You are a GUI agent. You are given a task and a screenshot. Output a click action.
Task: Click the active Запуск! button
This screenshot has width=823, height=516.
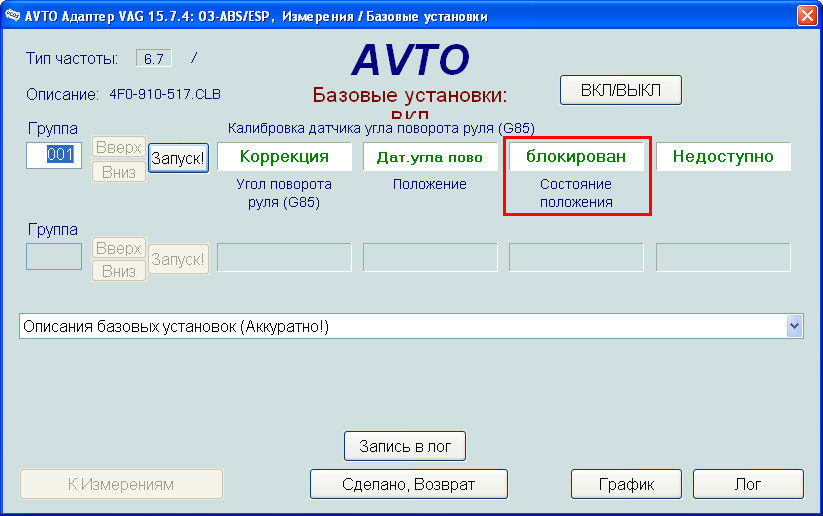pos(178,158)
